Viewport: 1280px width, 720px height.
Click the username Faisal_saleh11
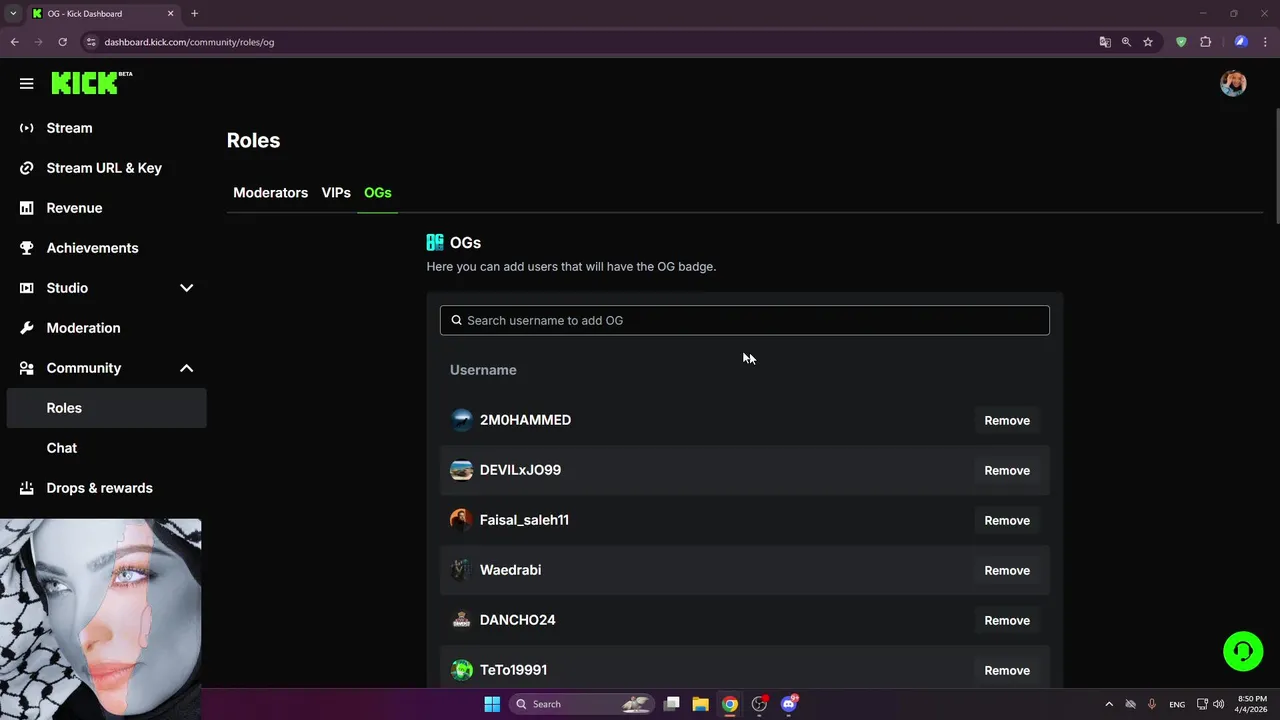click(524, 520)
